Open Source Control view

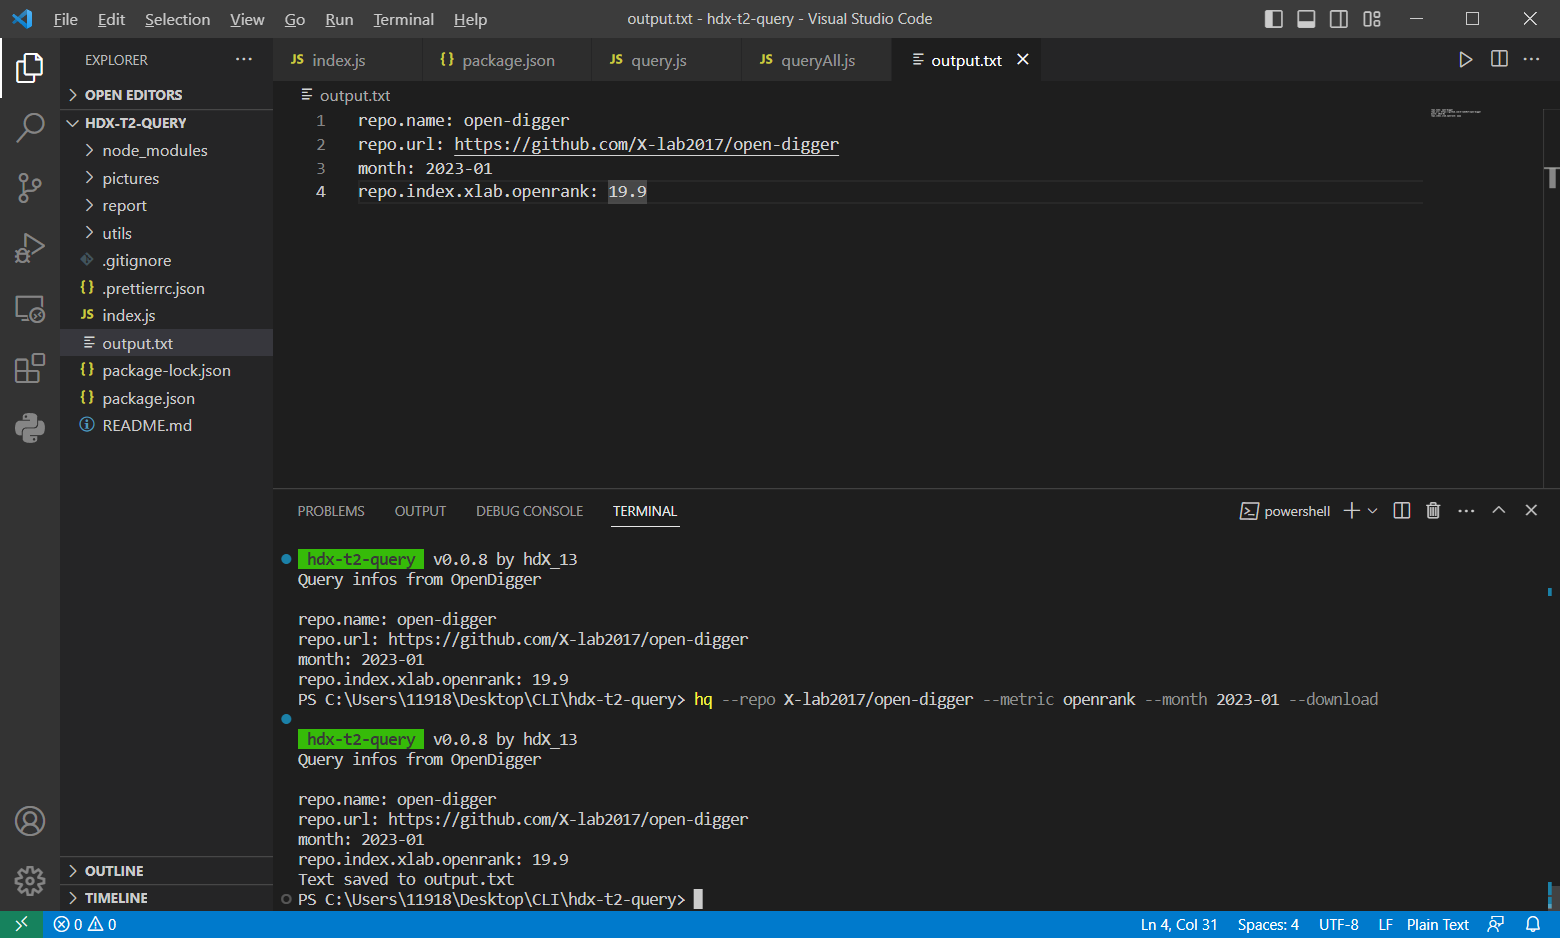click(30, 187)
